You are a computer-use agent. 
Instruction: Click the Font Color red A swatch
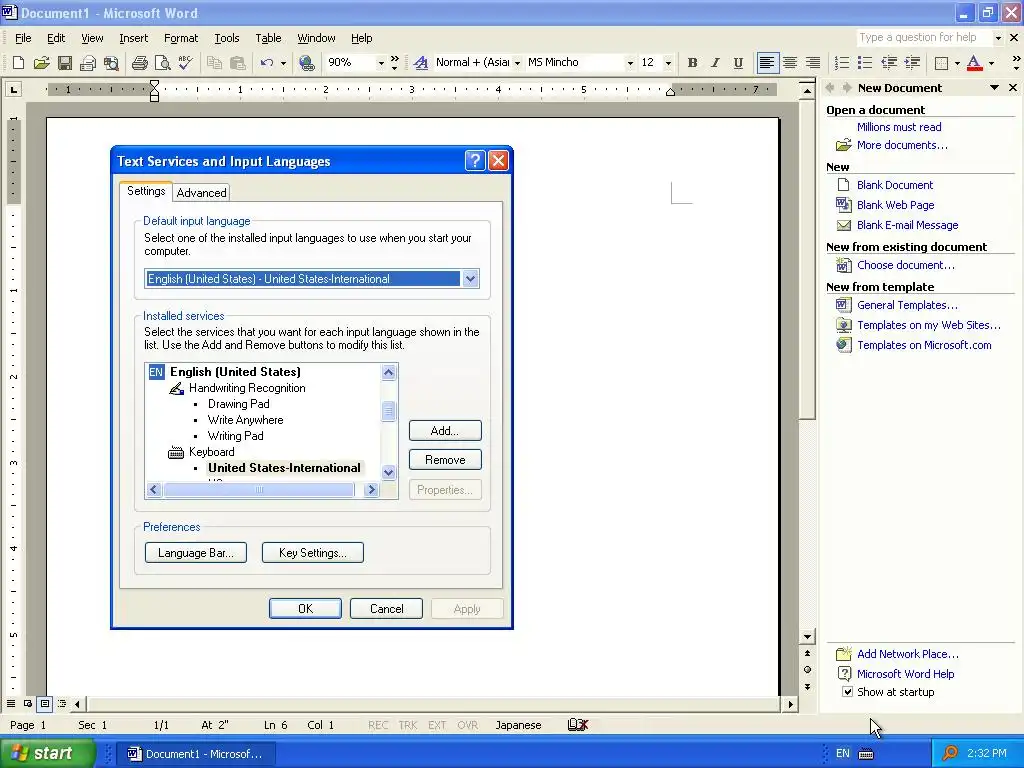point(974,63)
